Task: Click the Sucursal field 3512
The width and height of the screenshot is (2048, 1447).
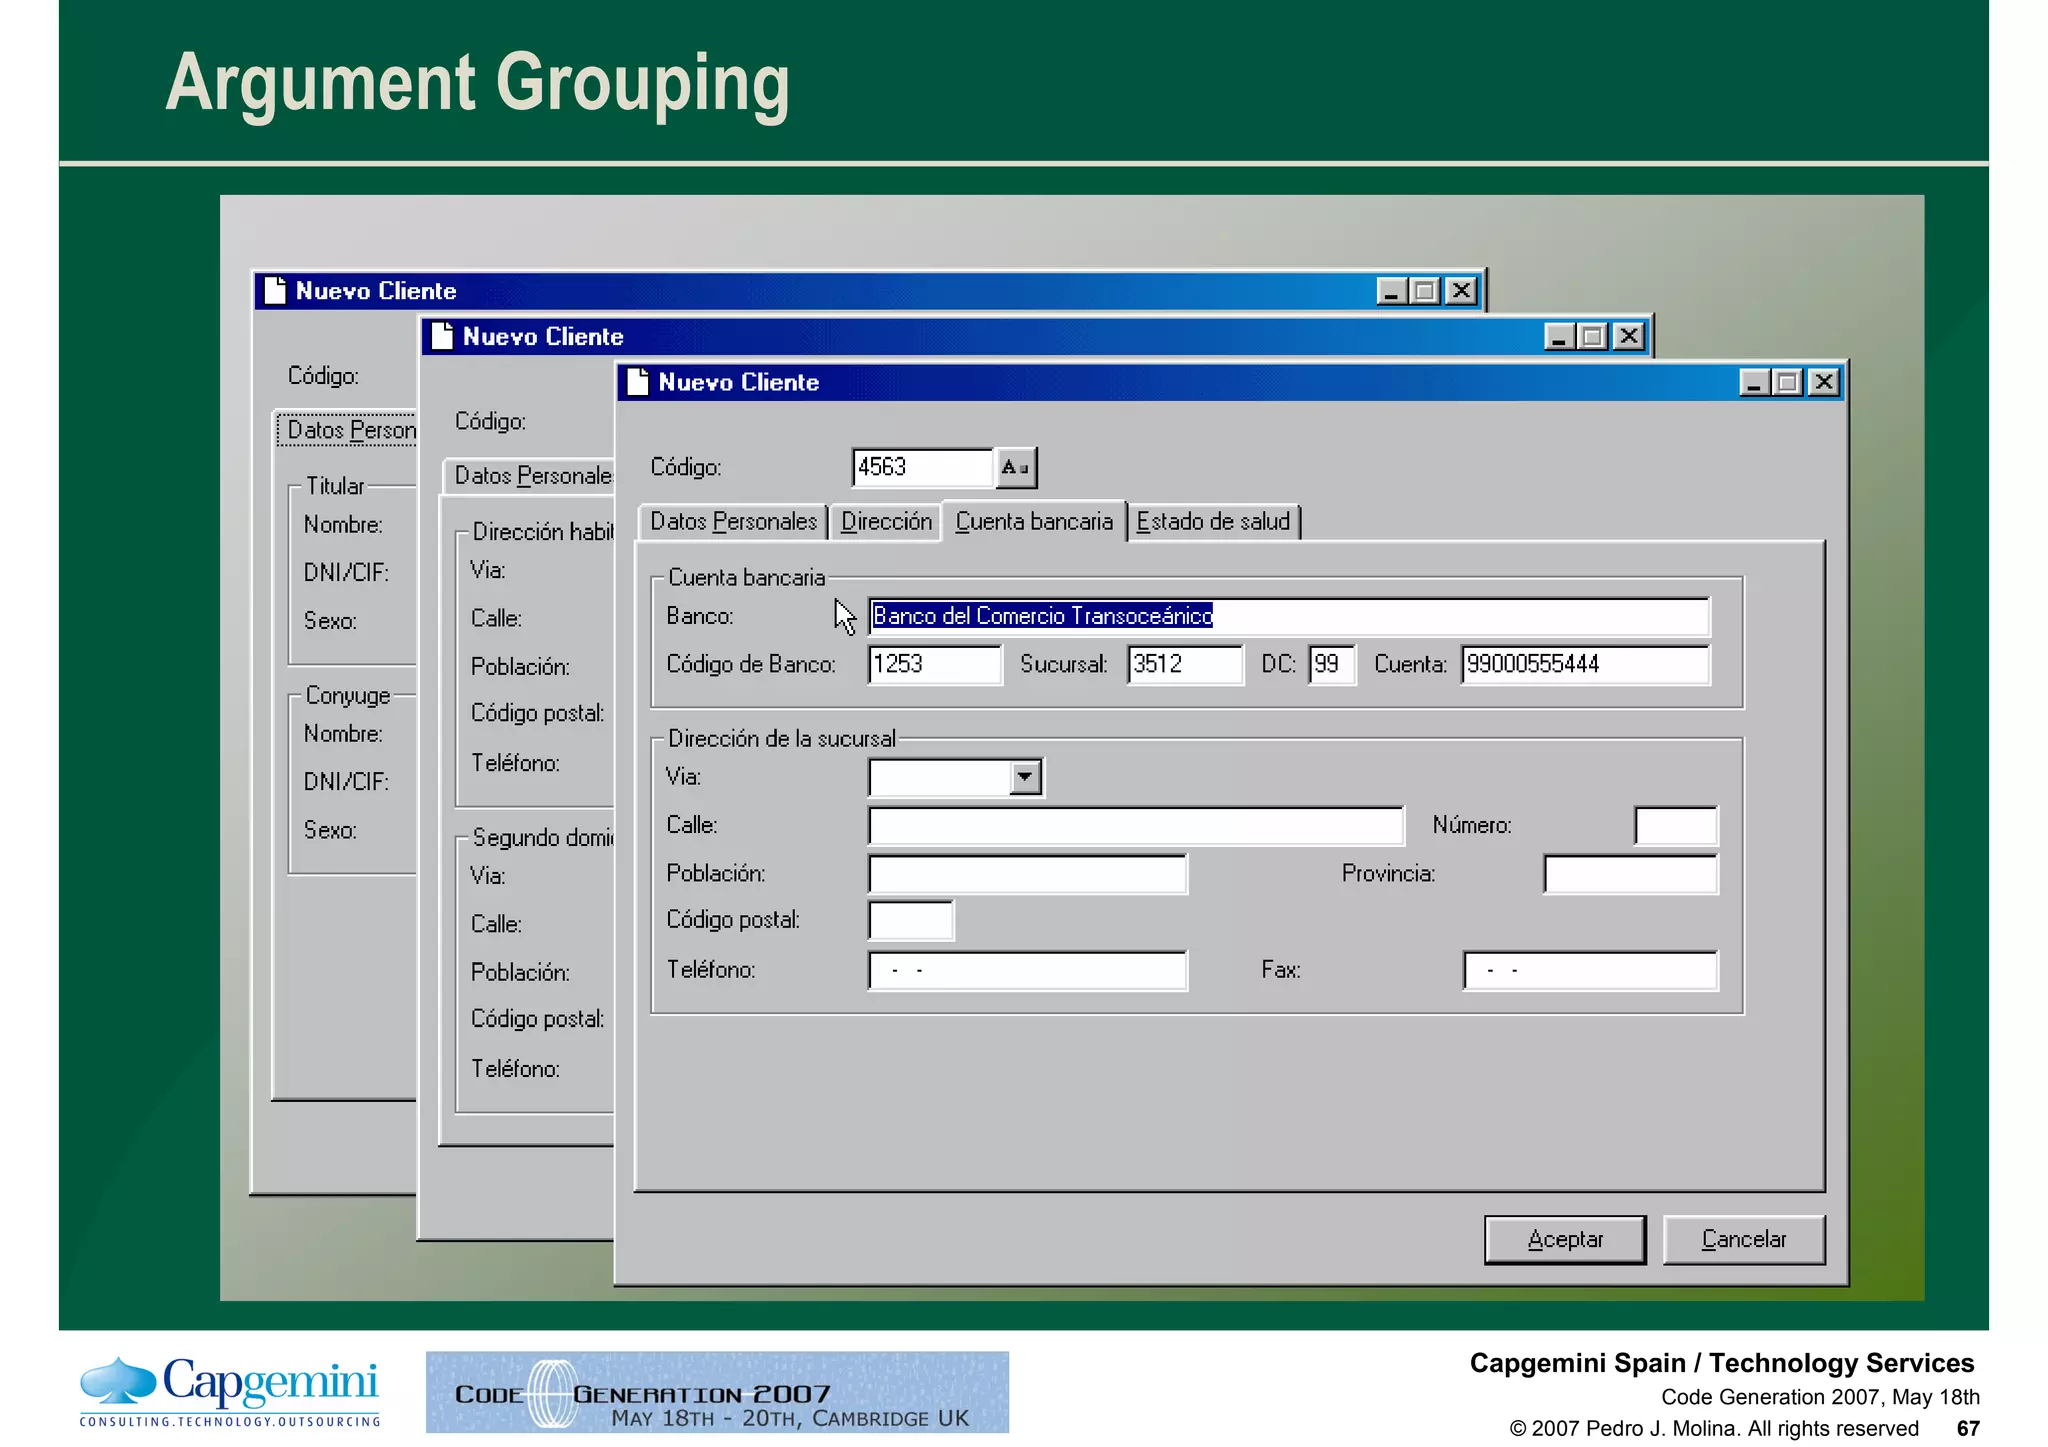Action: (x=1186, y=664)
